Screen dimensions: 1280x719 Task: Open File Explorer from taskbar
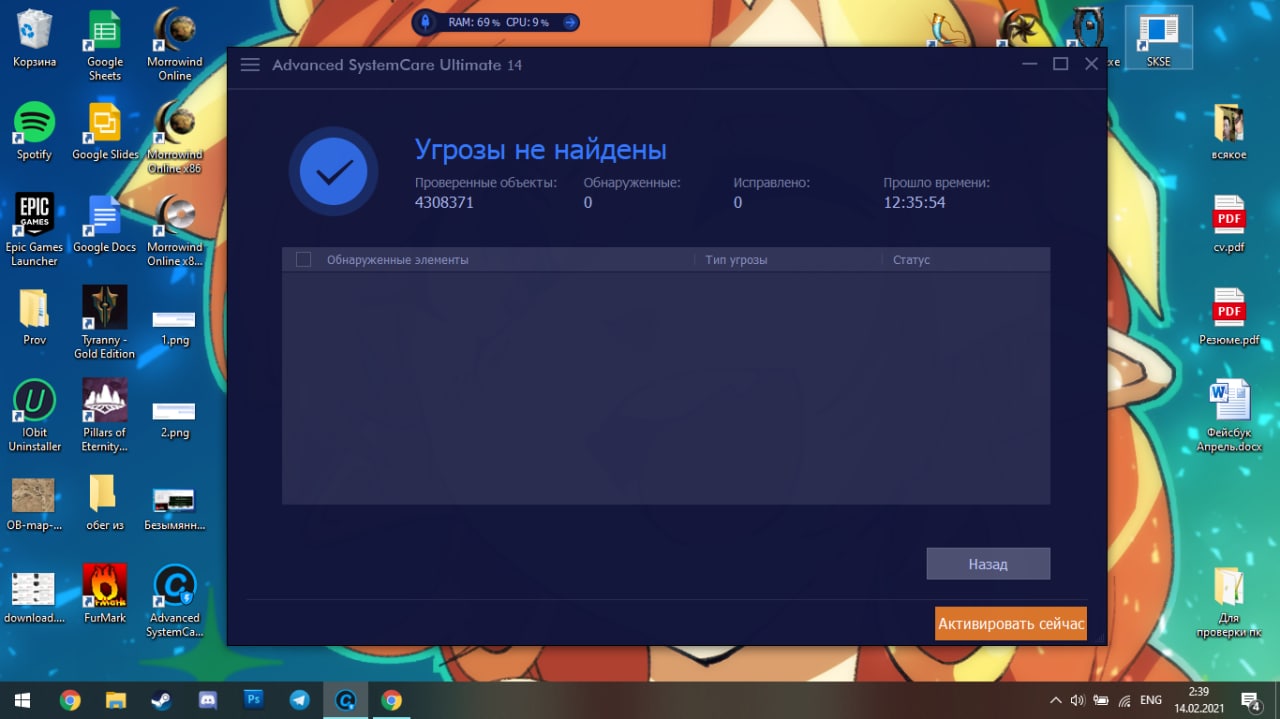point(116,700)
